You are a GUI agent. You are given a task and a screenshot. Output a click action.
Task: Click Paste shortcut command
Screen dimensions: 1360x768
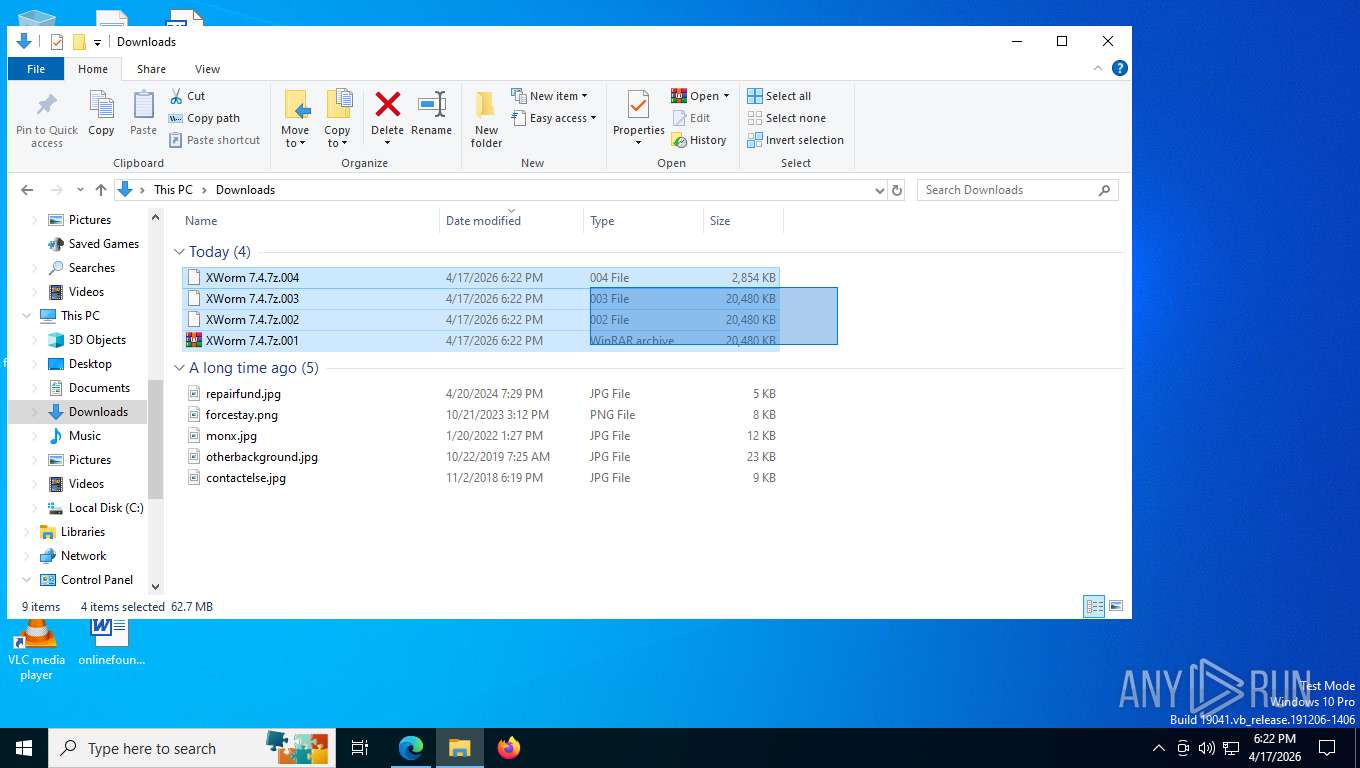pyautogui.click(x=215, y=140)
